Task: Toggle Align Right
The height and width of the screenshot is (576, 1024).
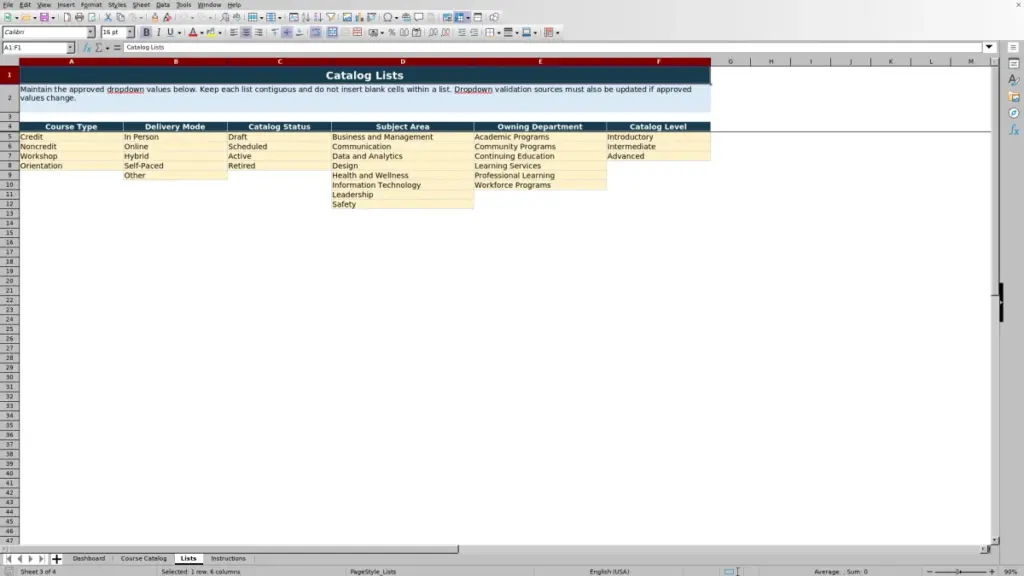Action: (259, 33)
